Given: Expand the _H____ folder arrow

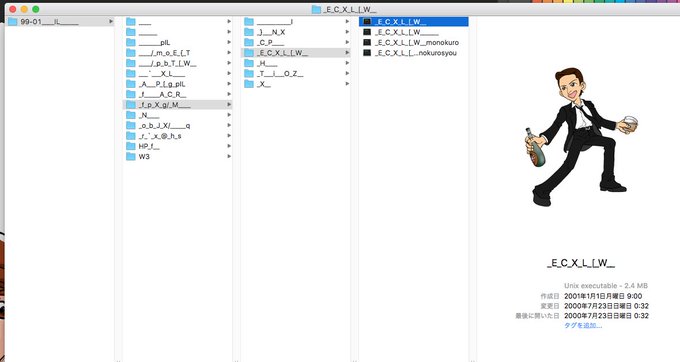Looking at the screenshot, I should click(347, 63).
